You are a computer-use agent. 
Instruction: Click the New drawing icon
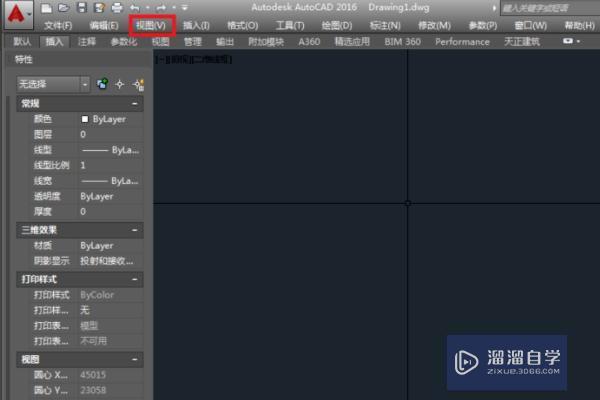[46, 8]
